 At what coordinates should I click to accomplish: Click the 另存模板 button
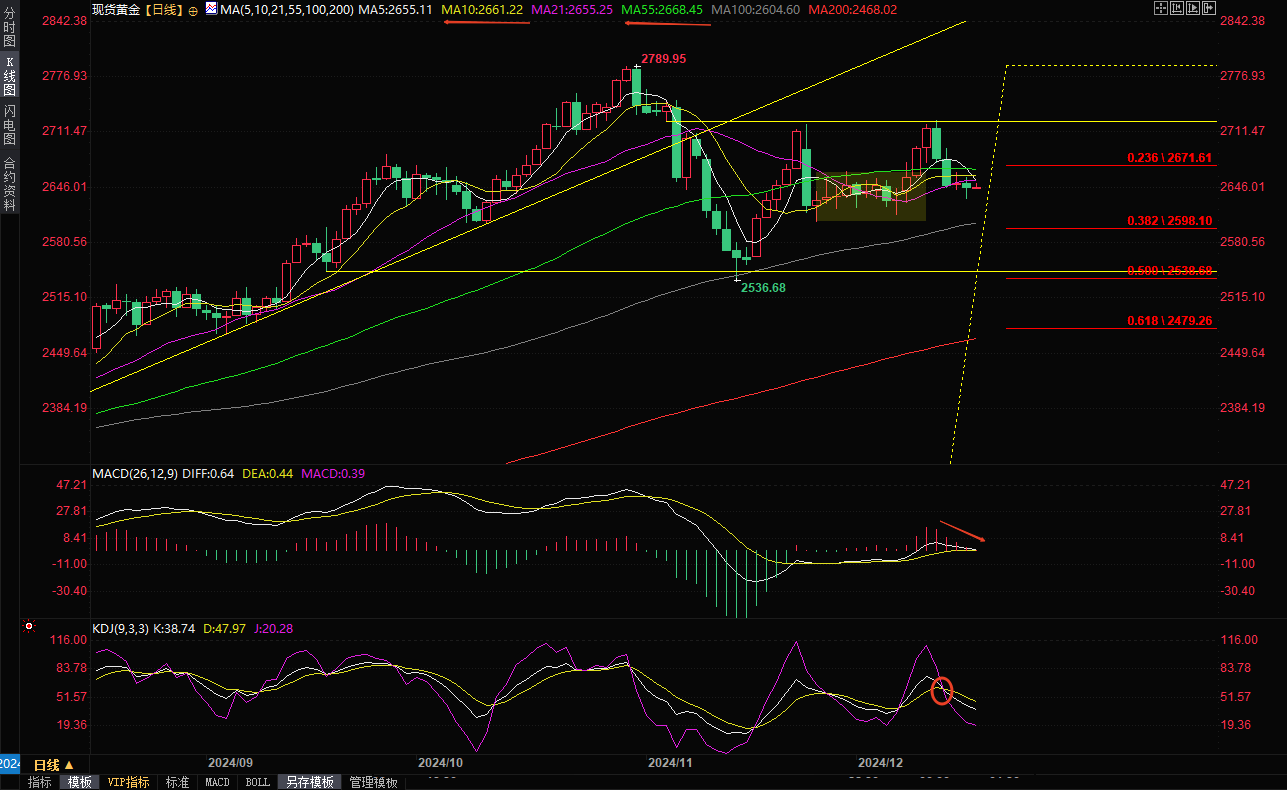[309, 782]
